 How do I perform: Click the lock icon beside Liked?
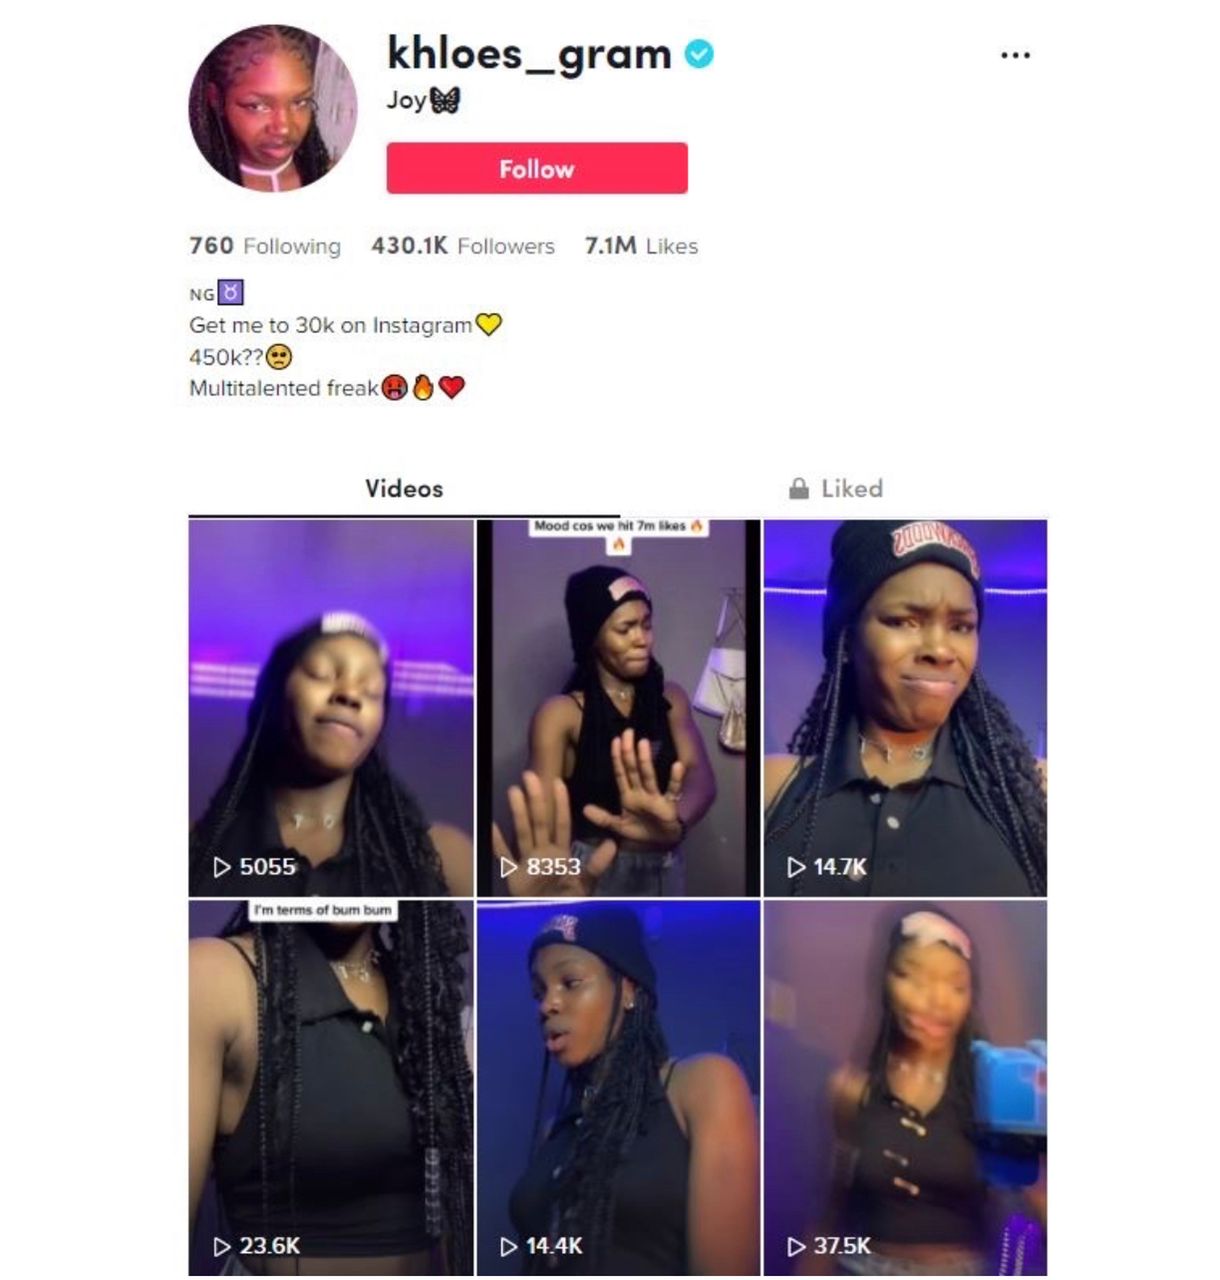click(x=798, y=488)
